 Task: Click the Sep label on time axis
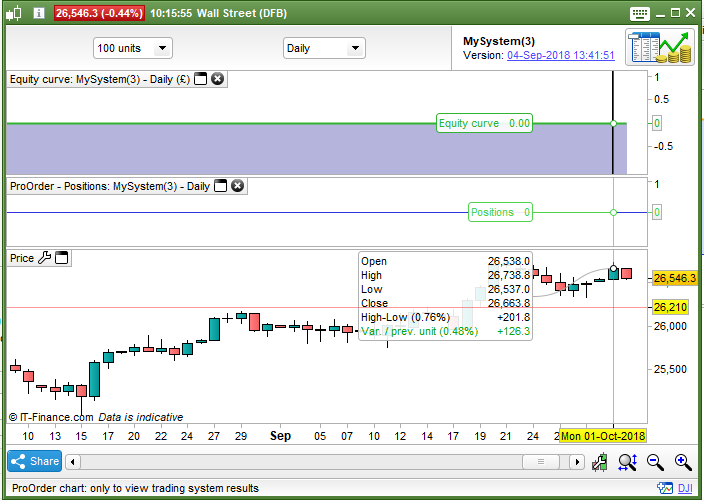click(281, 436)
